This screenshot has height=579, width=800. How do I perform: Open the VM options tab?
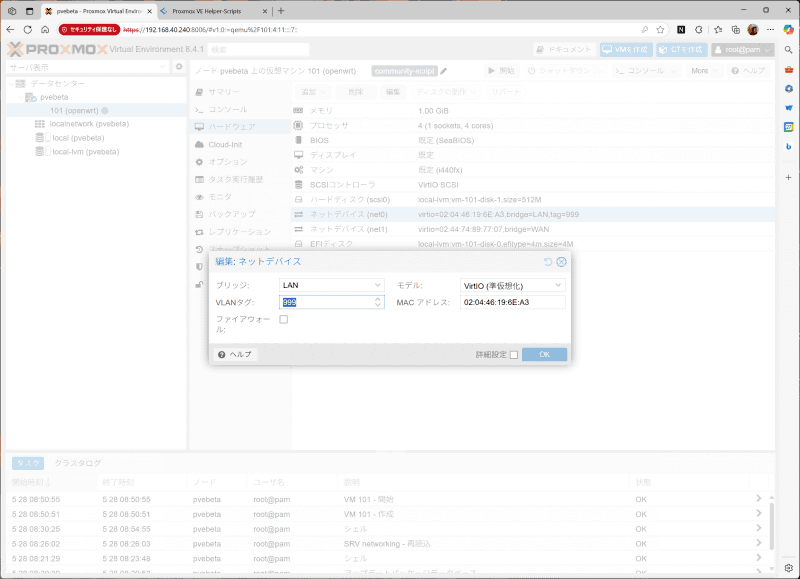240,162
